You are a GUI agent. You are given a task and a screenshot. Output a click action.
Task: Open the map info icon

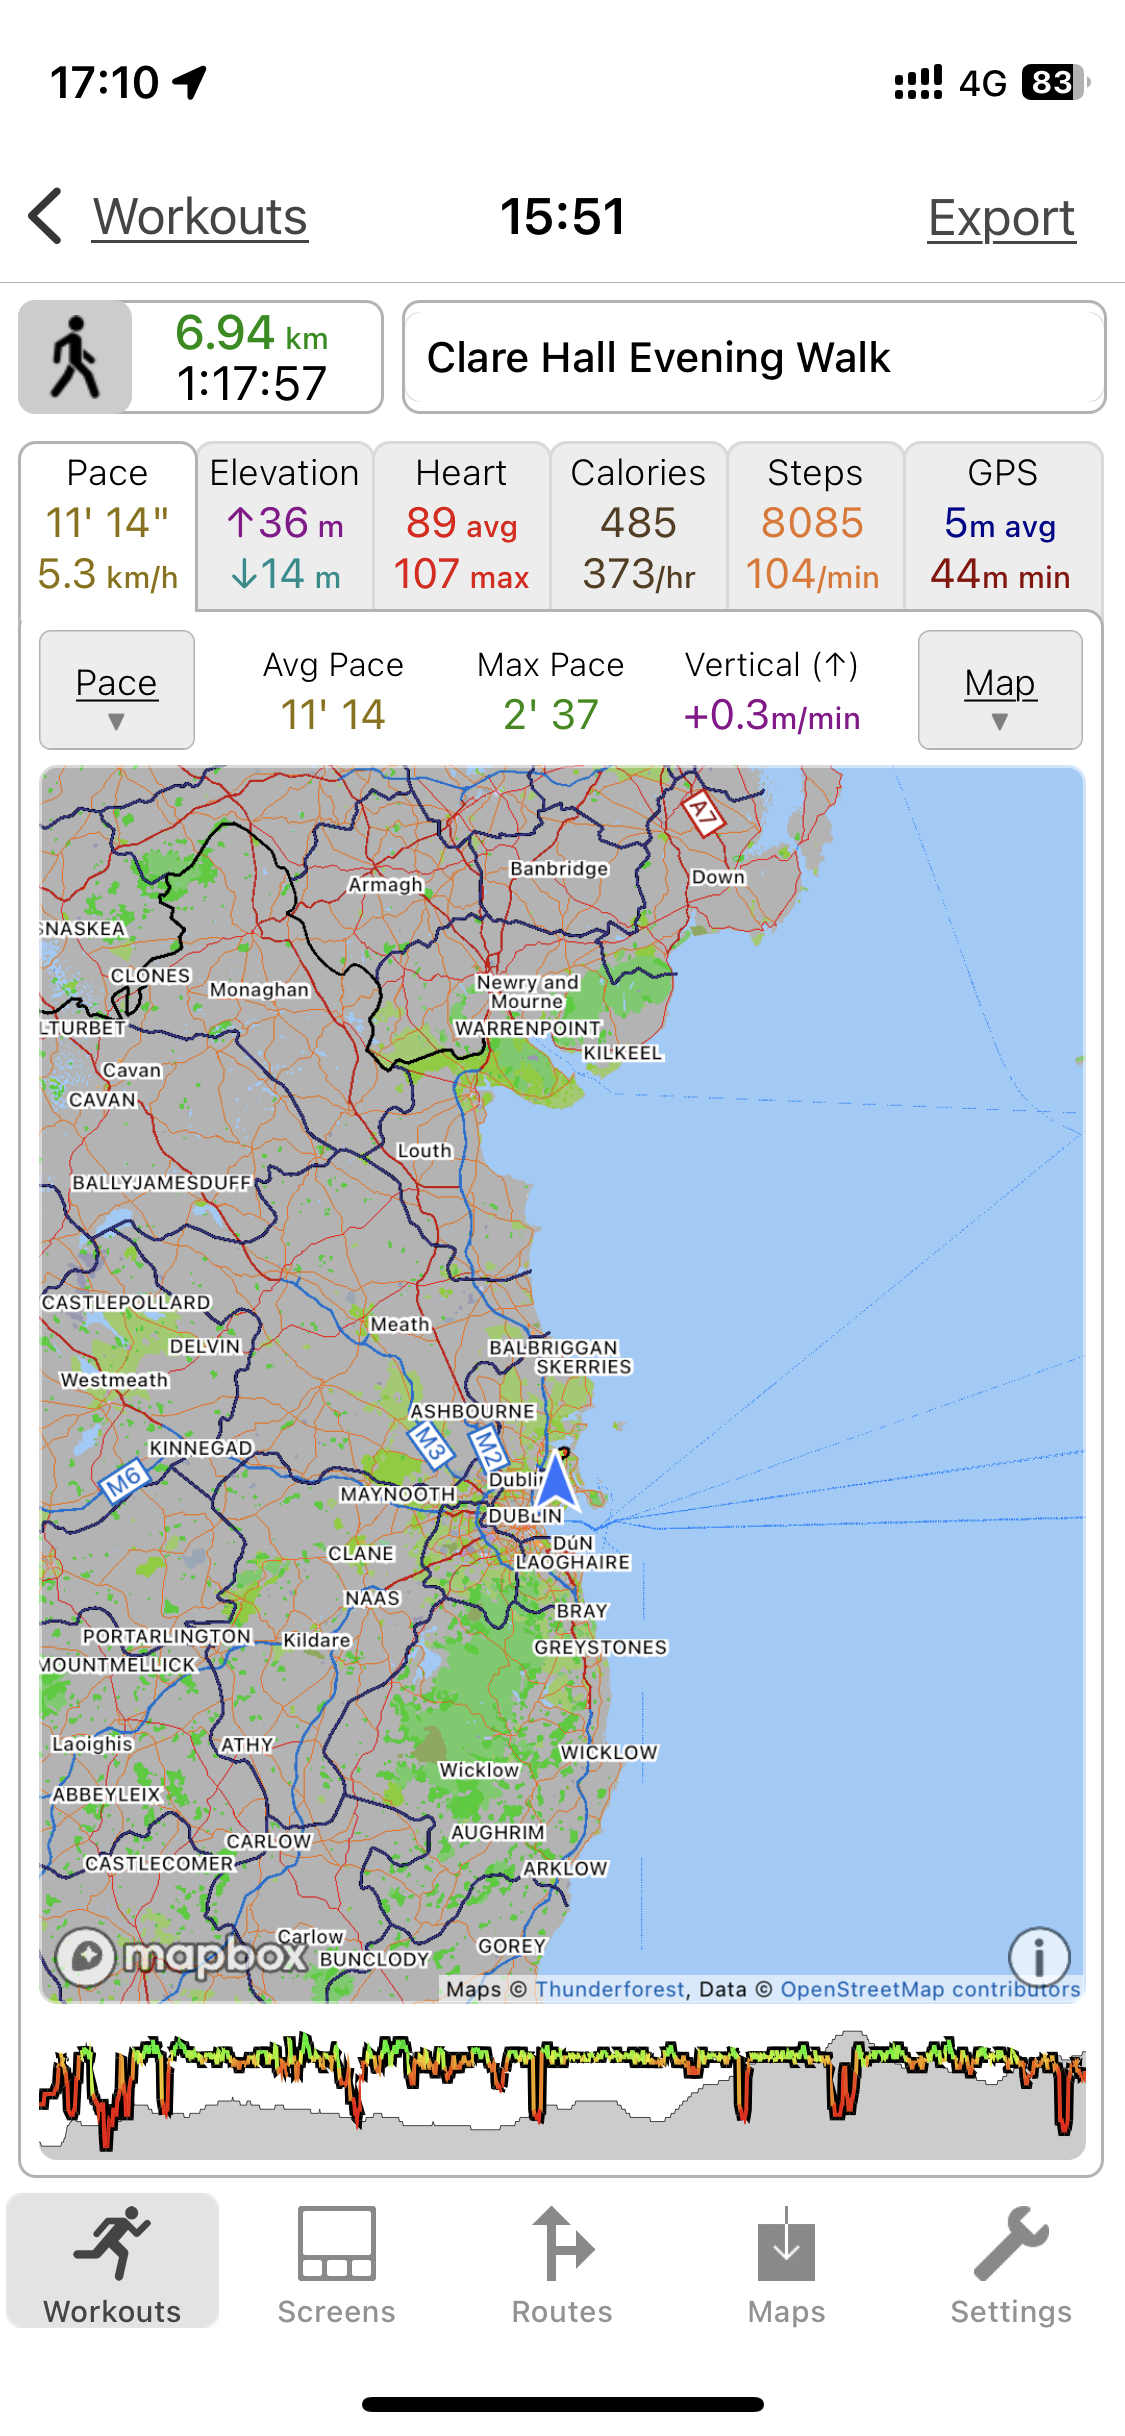pyautogui.click(x=1039, y=1956)
